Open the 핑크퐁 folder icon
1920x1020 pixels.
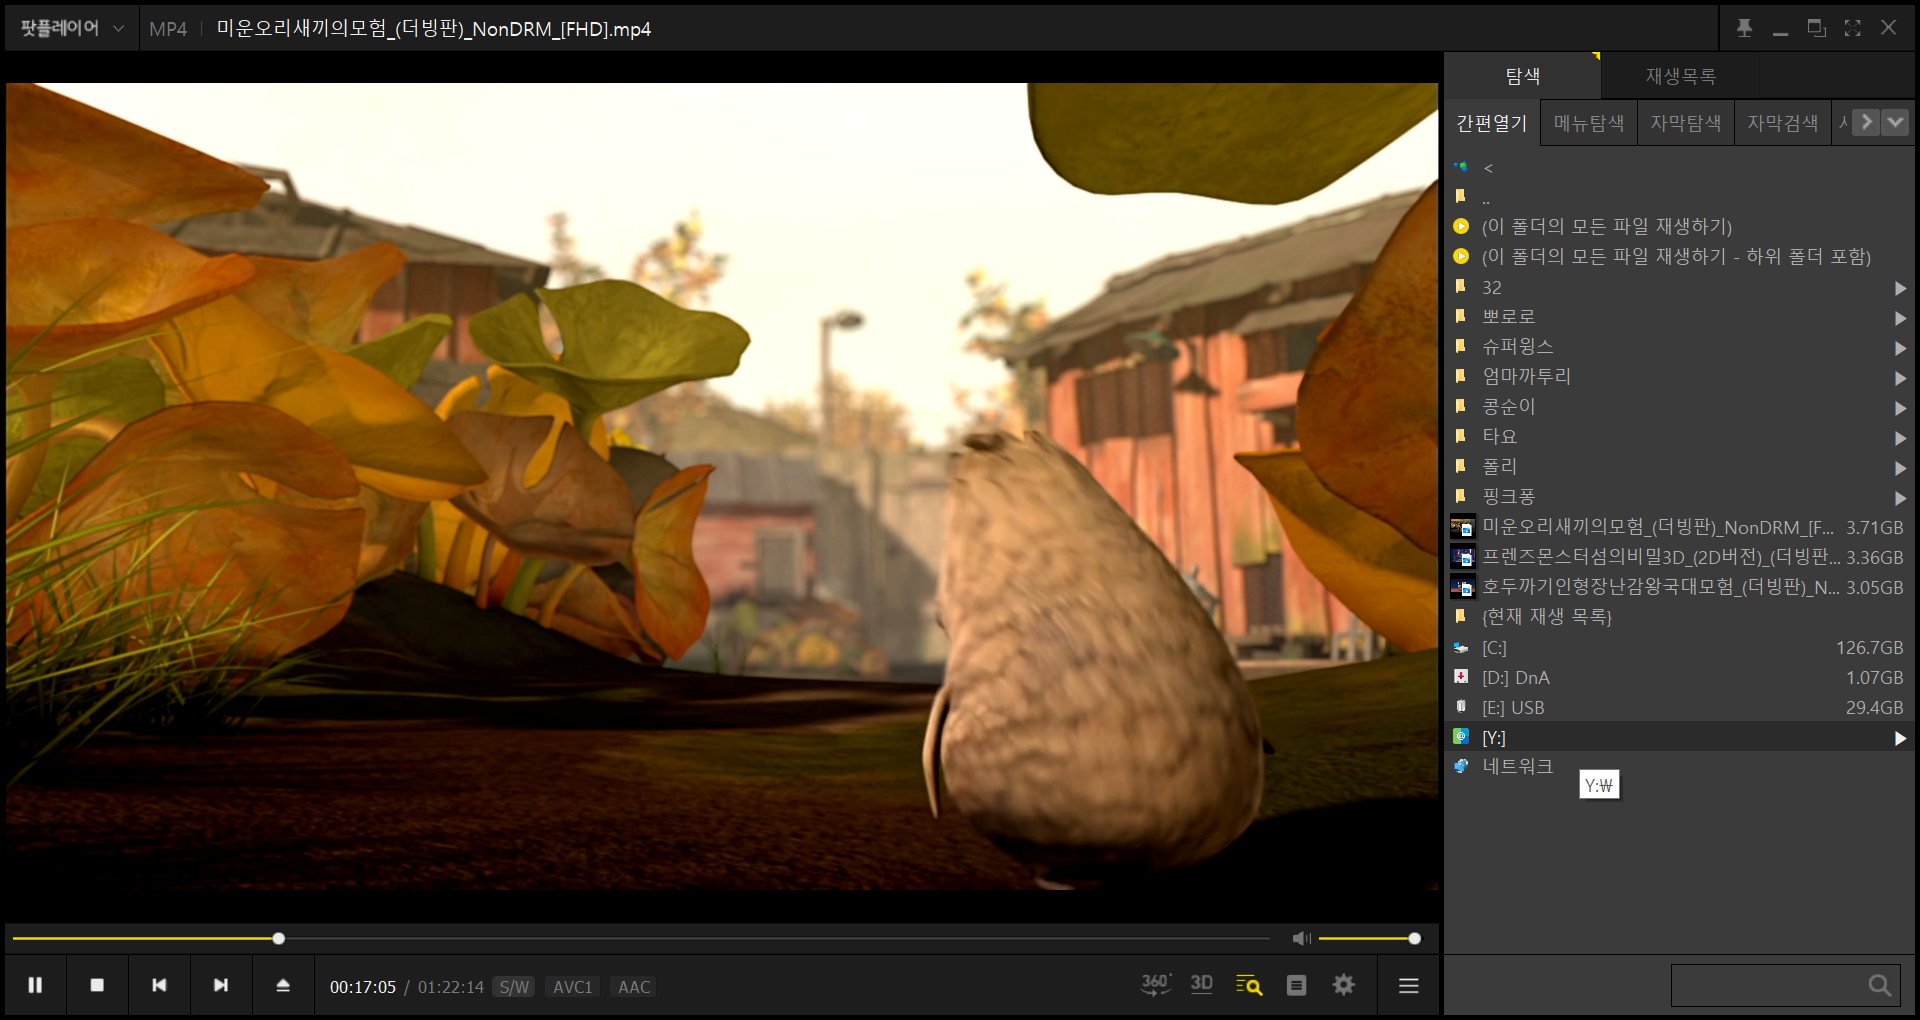point(1461,497)
